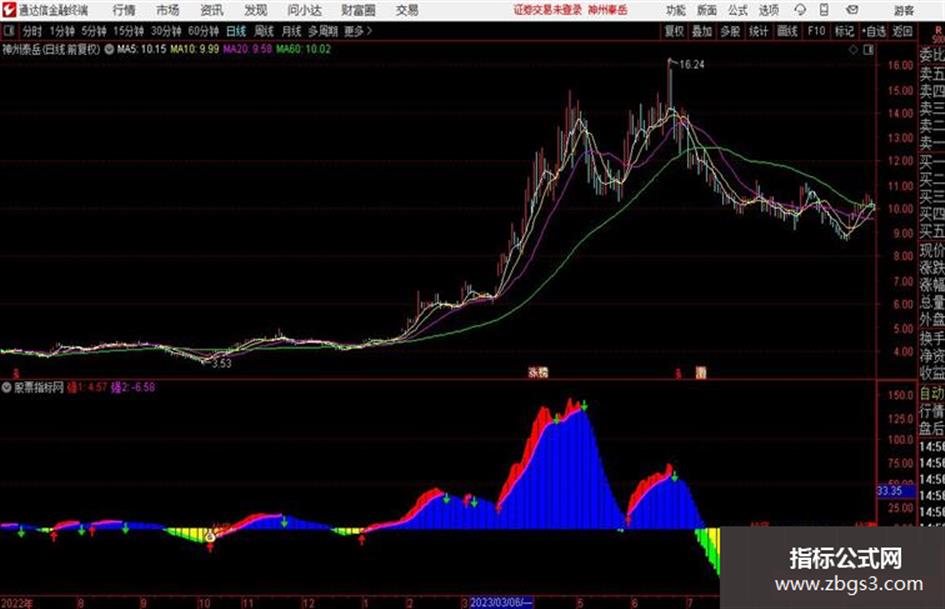Click the 返回 back button
The width and height of the screenshot is (945, 609).
[x=902, y=31]
